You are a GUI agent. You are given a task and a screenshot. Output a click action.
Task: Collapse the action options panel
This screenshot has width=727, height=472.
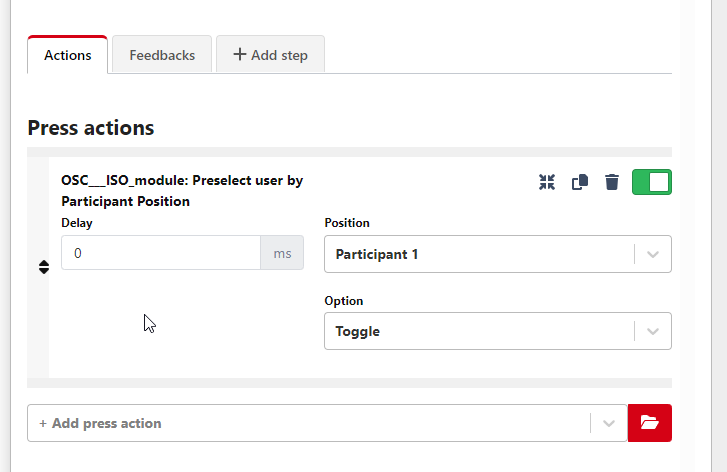pos(546,182)
